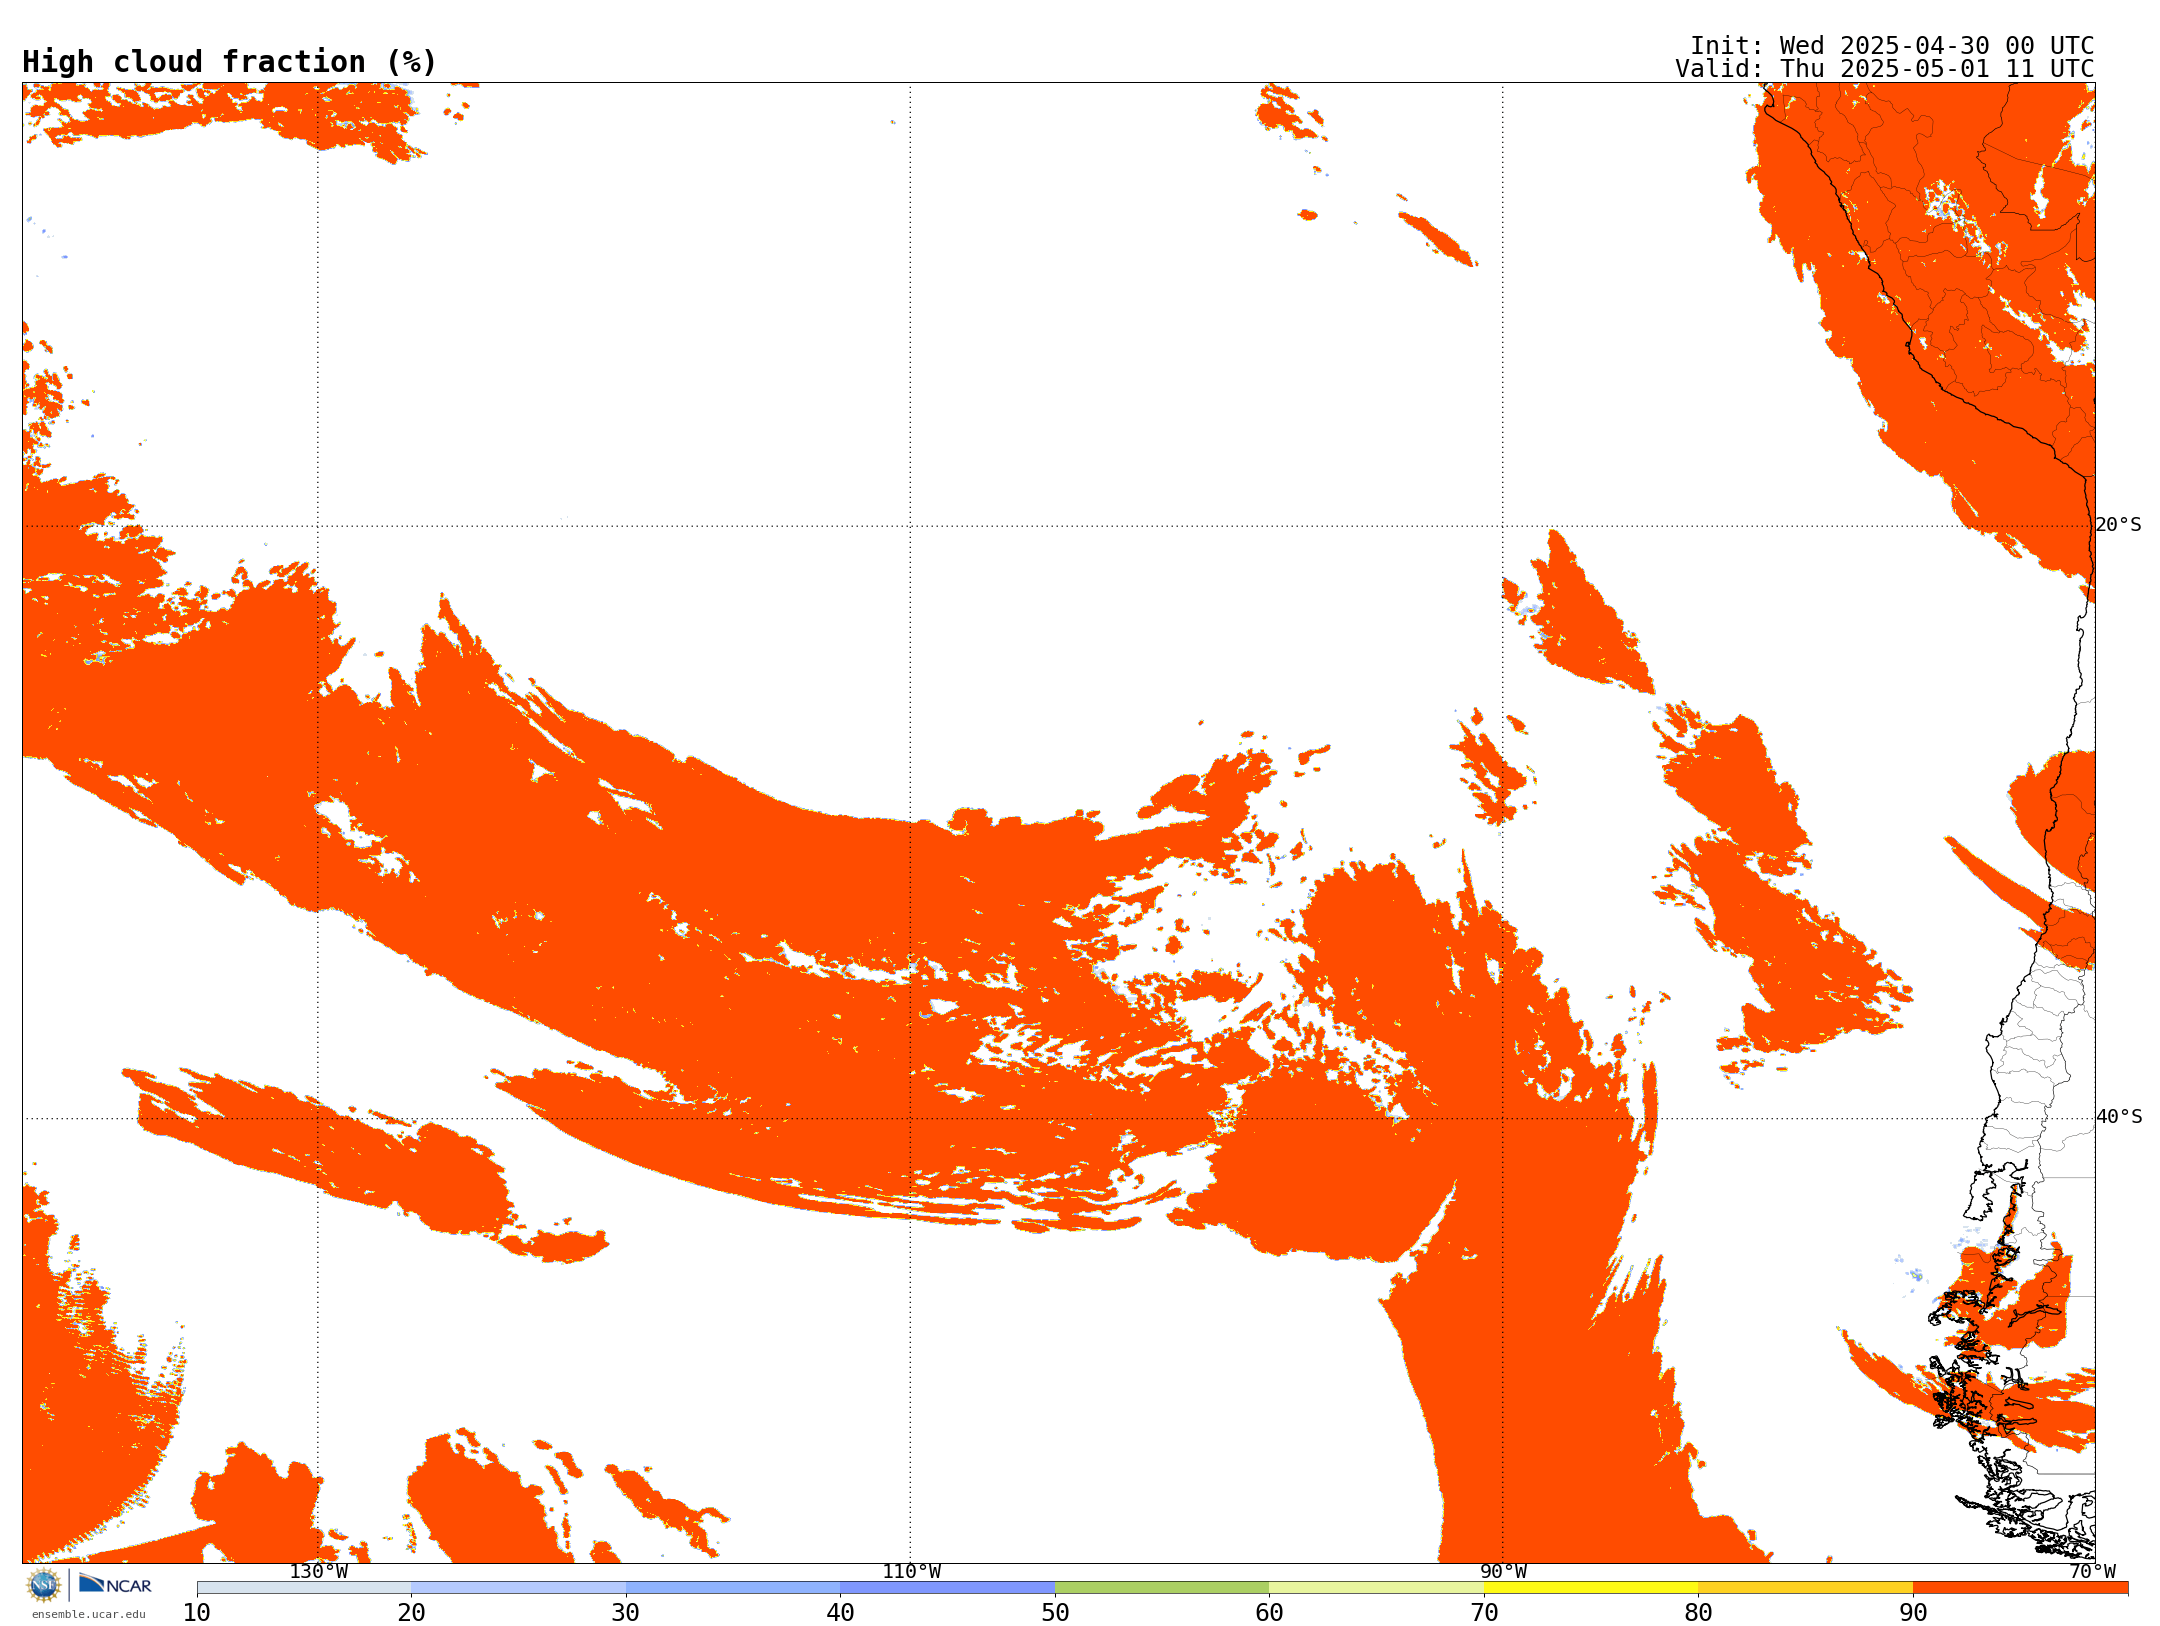Click the blue 30-40 colorbar segment

click(x=733, y=1588)
